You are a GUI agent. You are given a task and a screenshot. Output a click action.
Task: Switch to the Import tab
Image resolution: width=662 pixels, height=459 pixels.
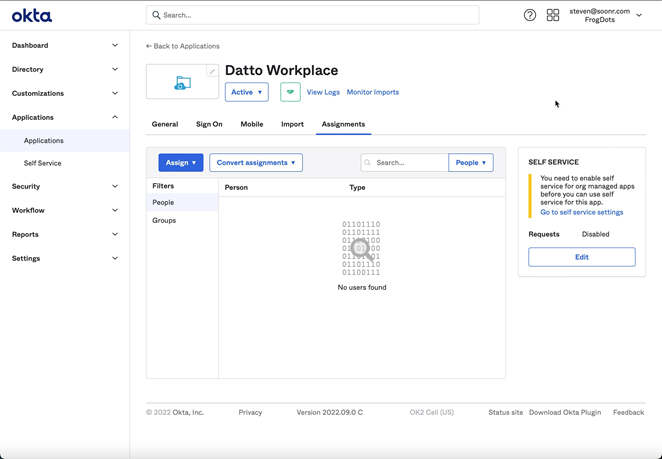[292, 124]
